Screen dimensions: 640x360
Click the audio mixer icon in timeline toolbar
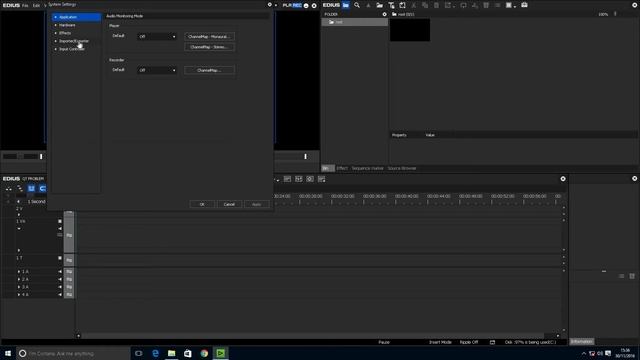point(299,179)
